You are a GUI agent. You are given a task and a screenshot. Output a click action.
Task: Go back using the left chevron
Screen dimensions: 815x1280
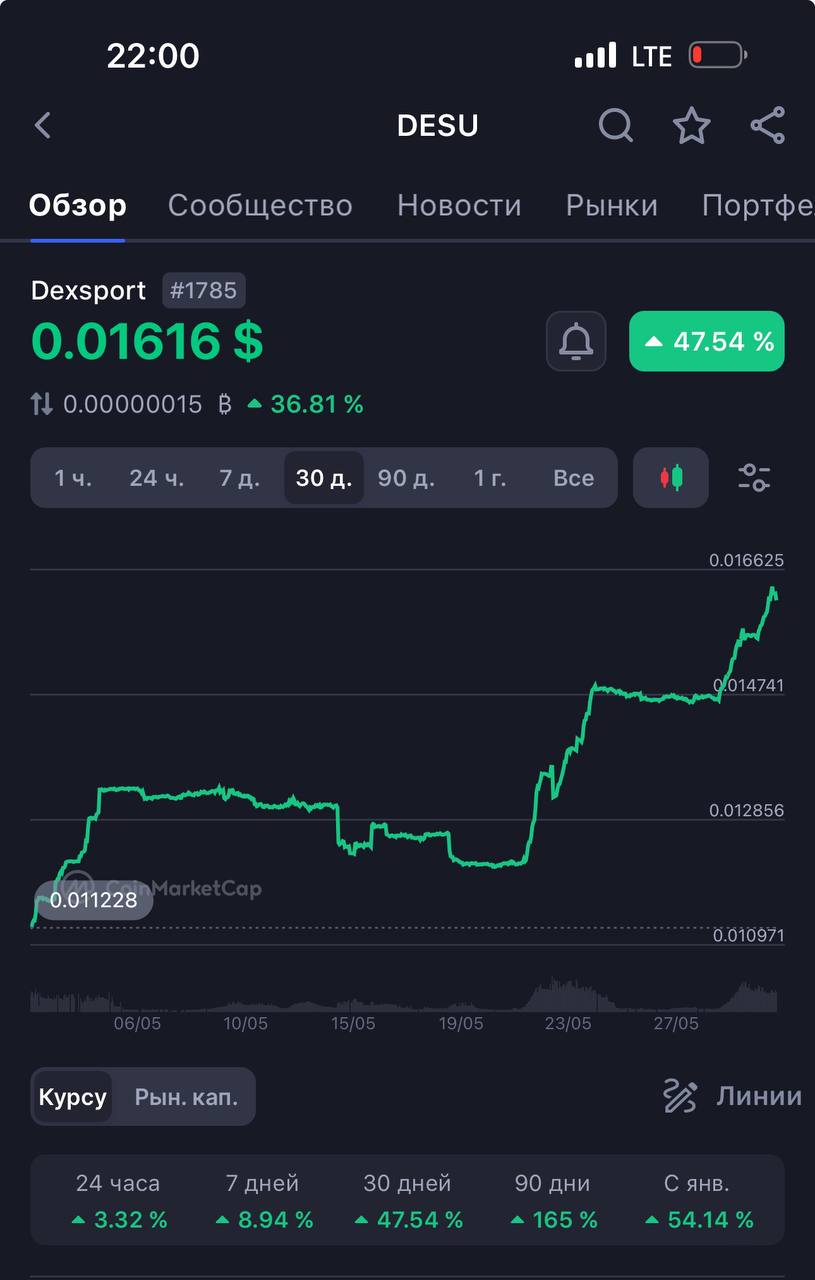coord(42,125)
